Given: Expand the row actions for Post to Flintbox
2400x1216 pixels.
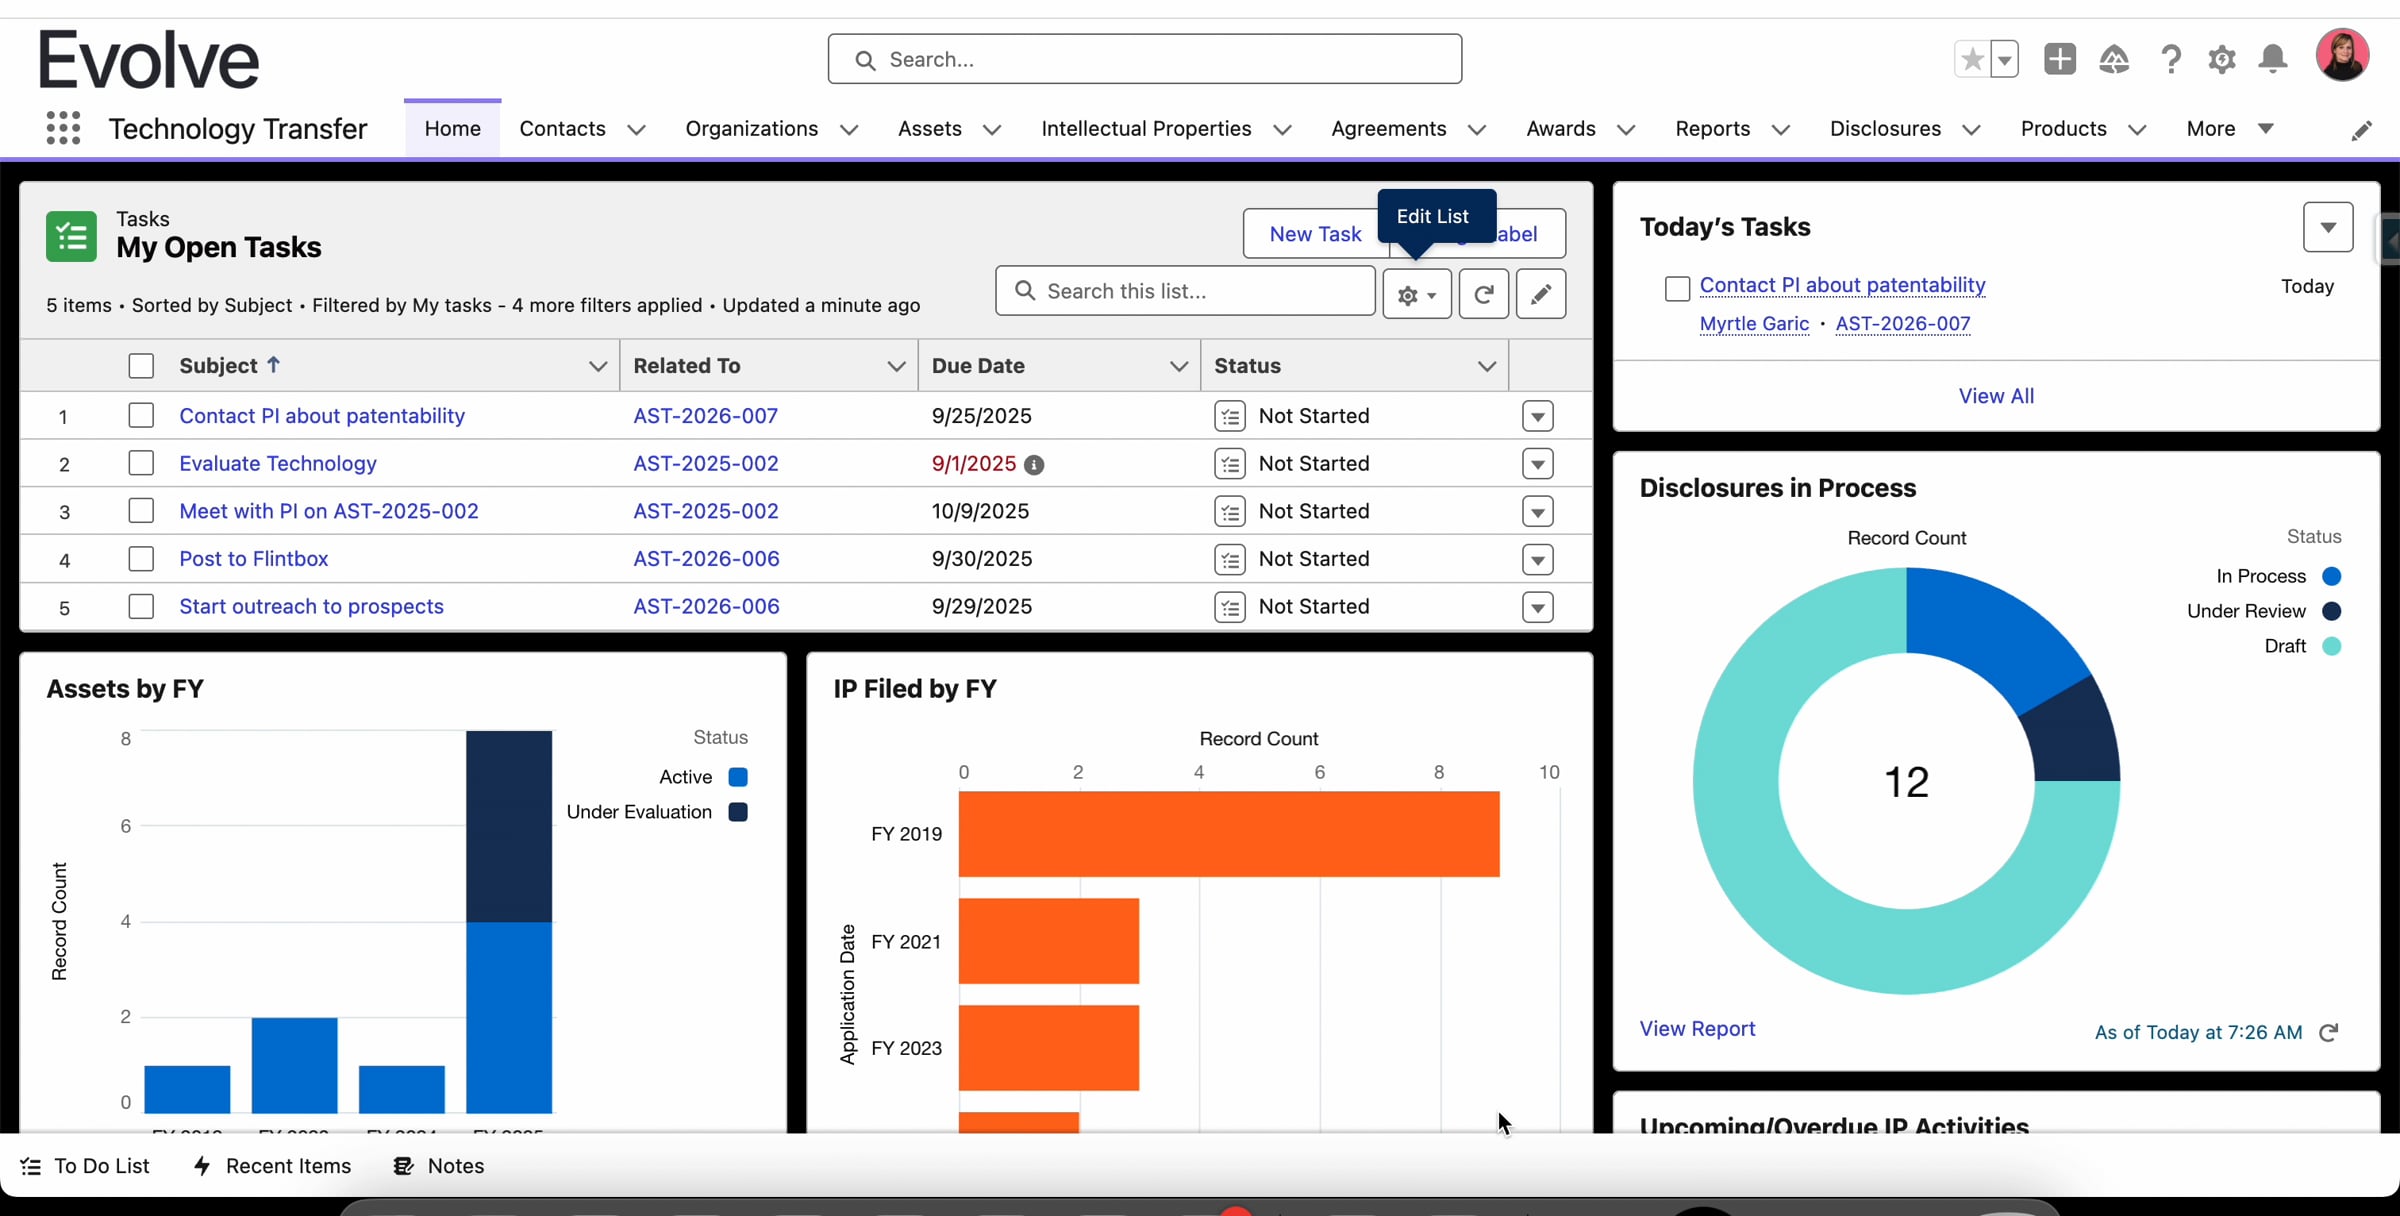Looking at the screenshot, I should click(1537, 559).
